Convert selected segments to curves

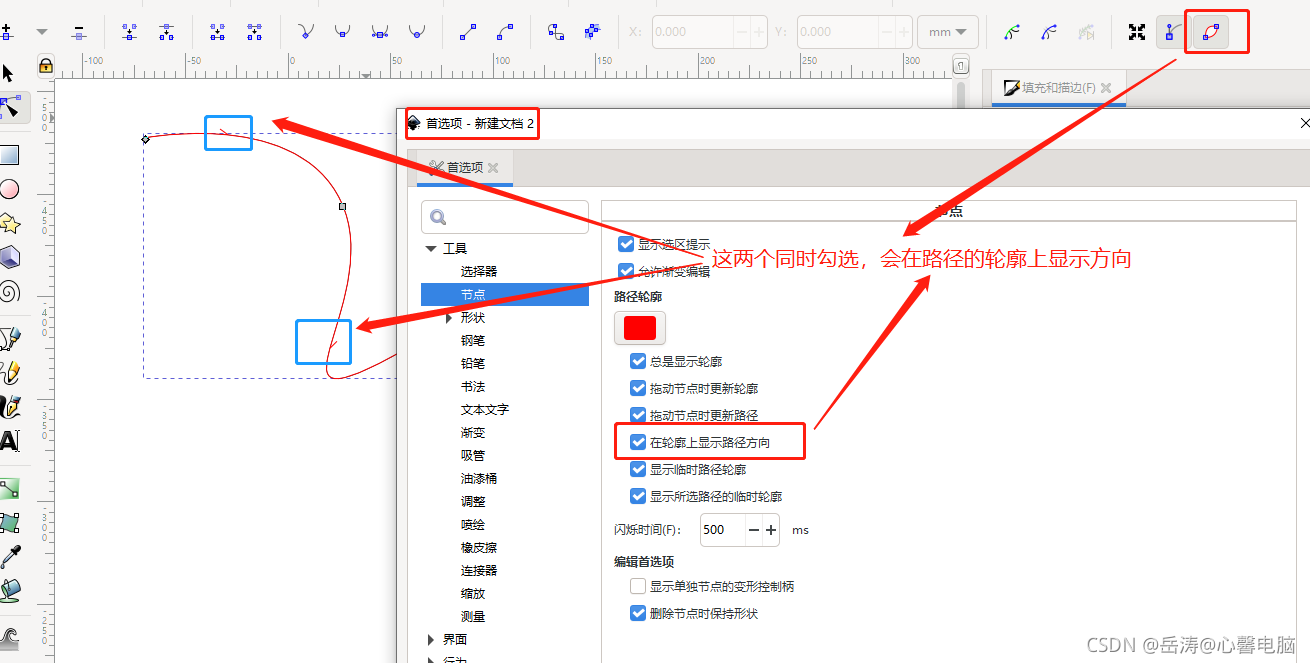(x=505, y=32)
